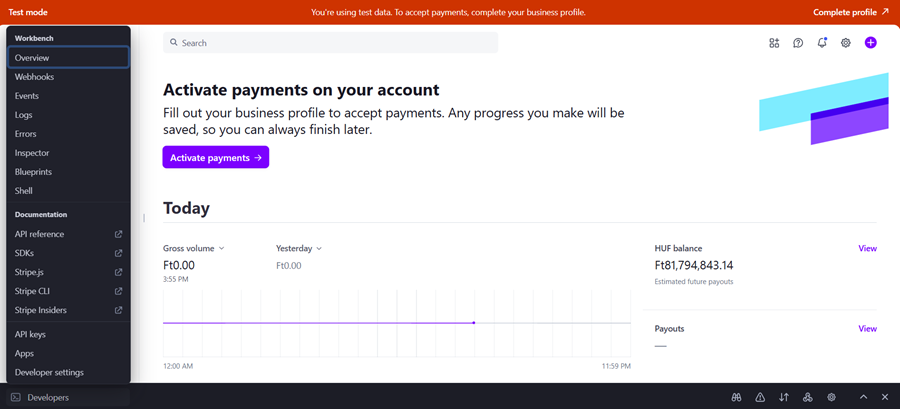This screenshot has height=409, width=900.
Task: Click the warning triangle errors icon
Action: click(x=760, y=397)
